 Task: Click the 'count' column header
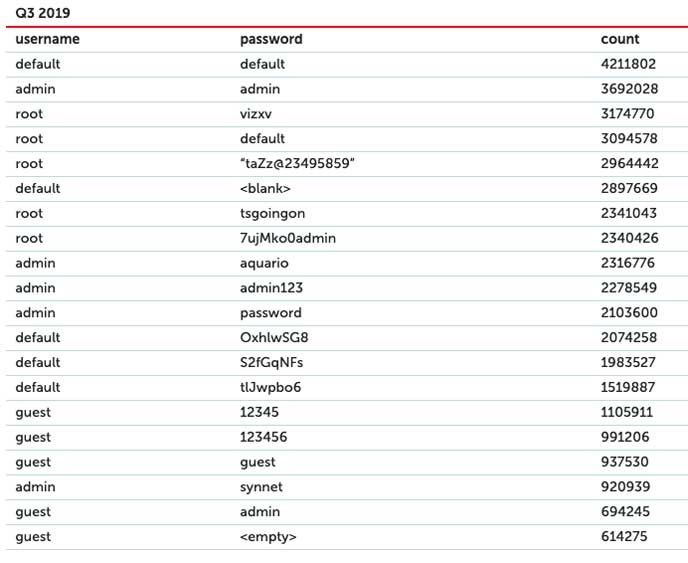[620, 39]
